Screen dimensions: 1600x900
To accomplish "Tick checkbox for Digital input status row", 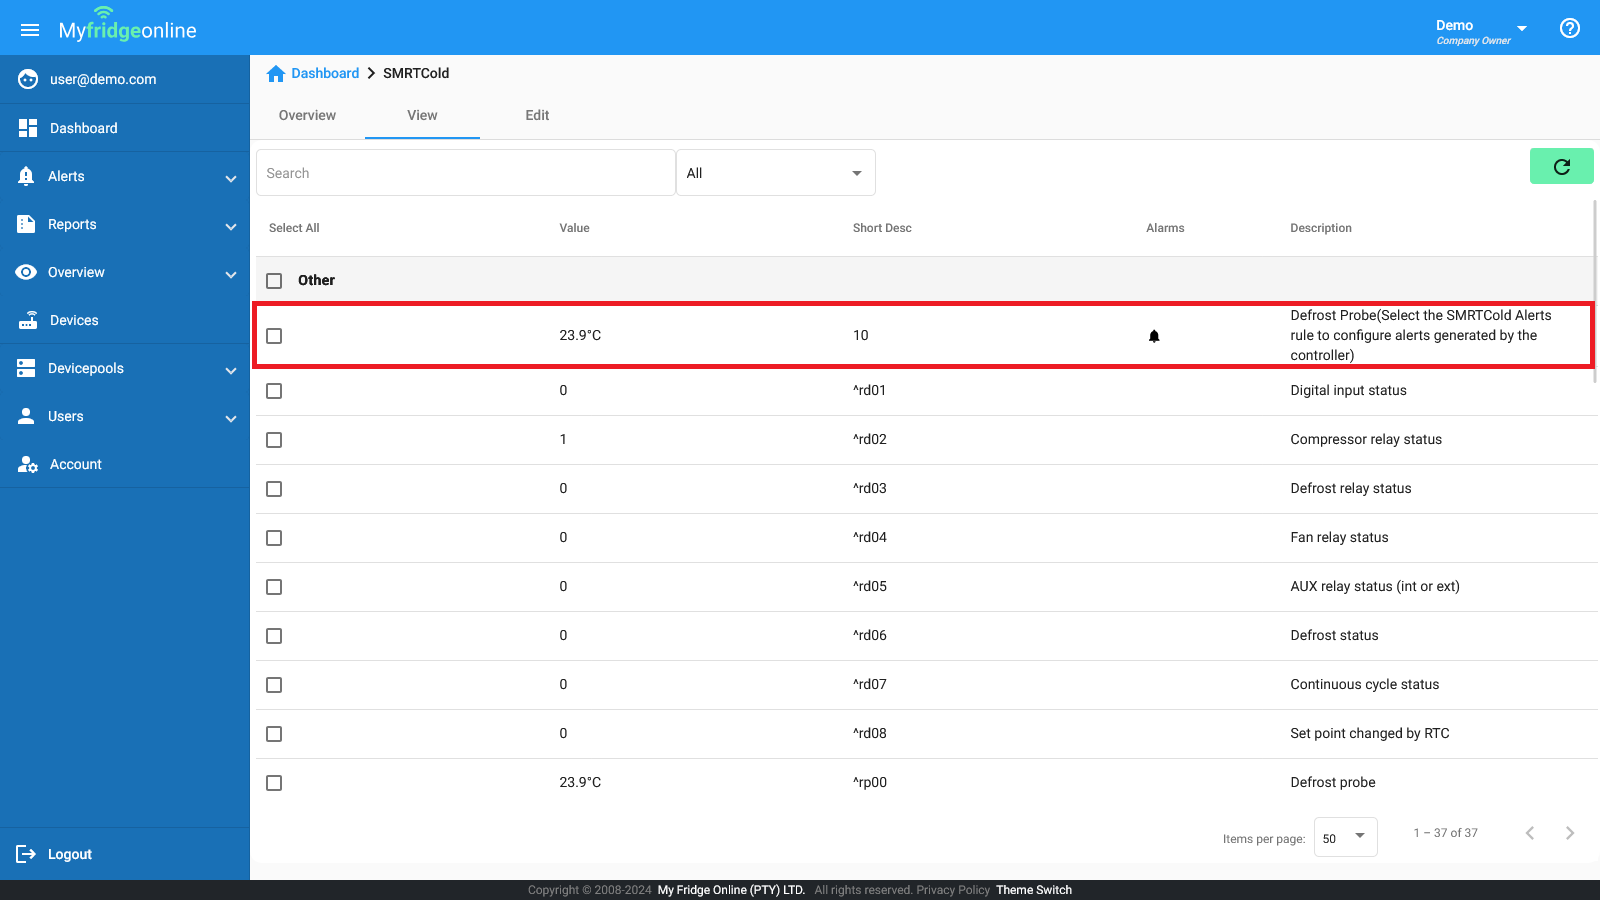I will point(274,391).
